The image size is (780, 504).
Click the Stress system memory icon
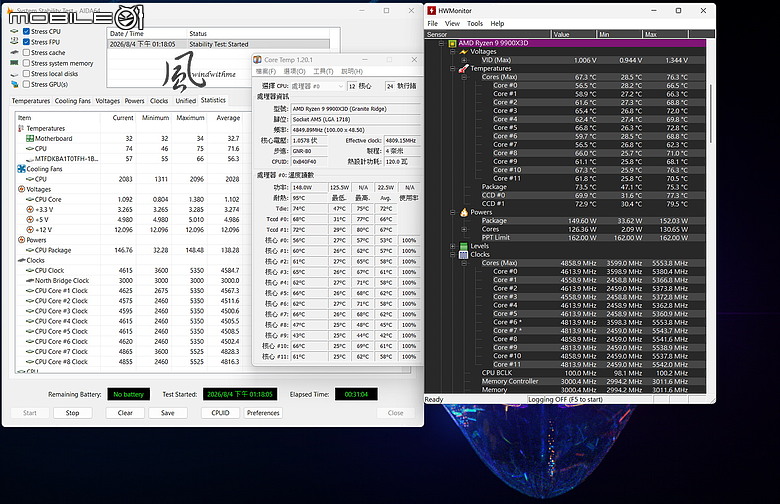(x=14, y=63)
